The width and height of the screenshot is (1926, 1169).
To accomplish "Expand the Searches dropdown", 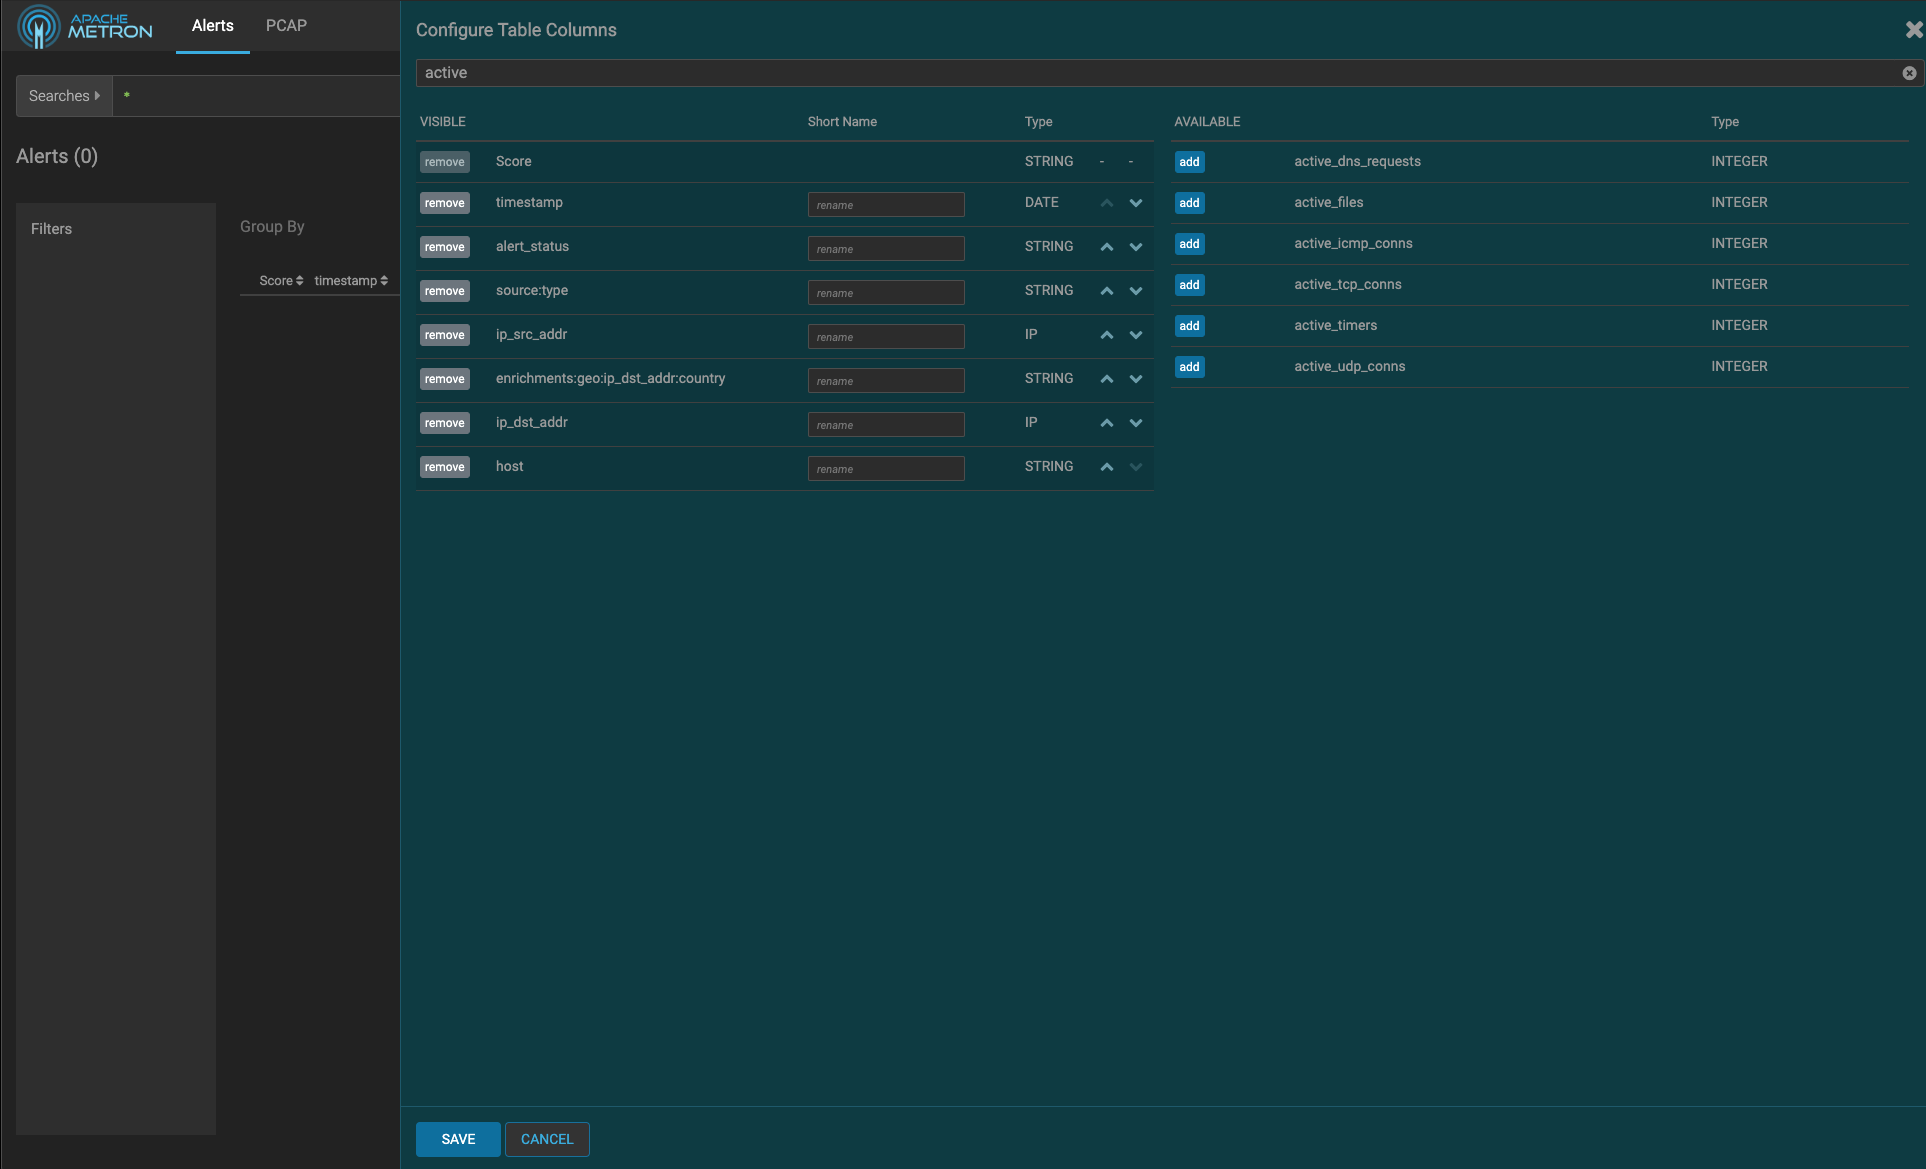I will (64, 96).
